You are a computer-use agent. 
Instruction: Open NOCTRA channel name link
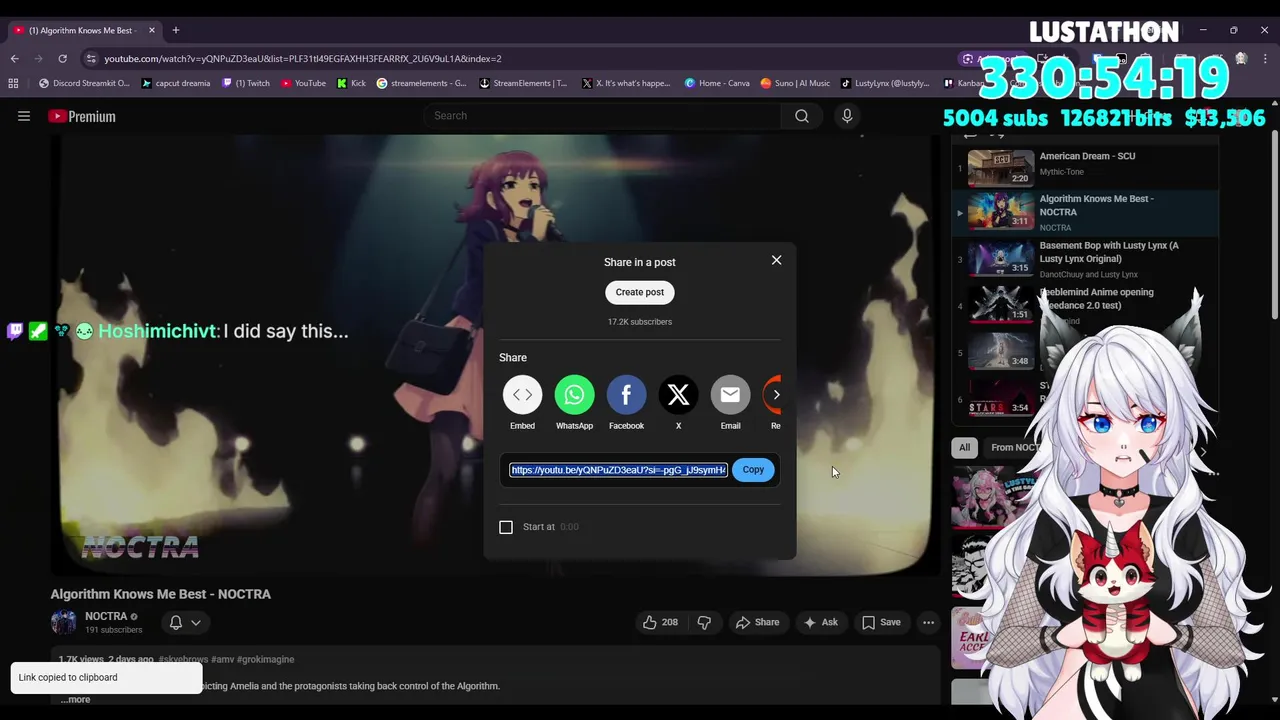pos(106,616)
